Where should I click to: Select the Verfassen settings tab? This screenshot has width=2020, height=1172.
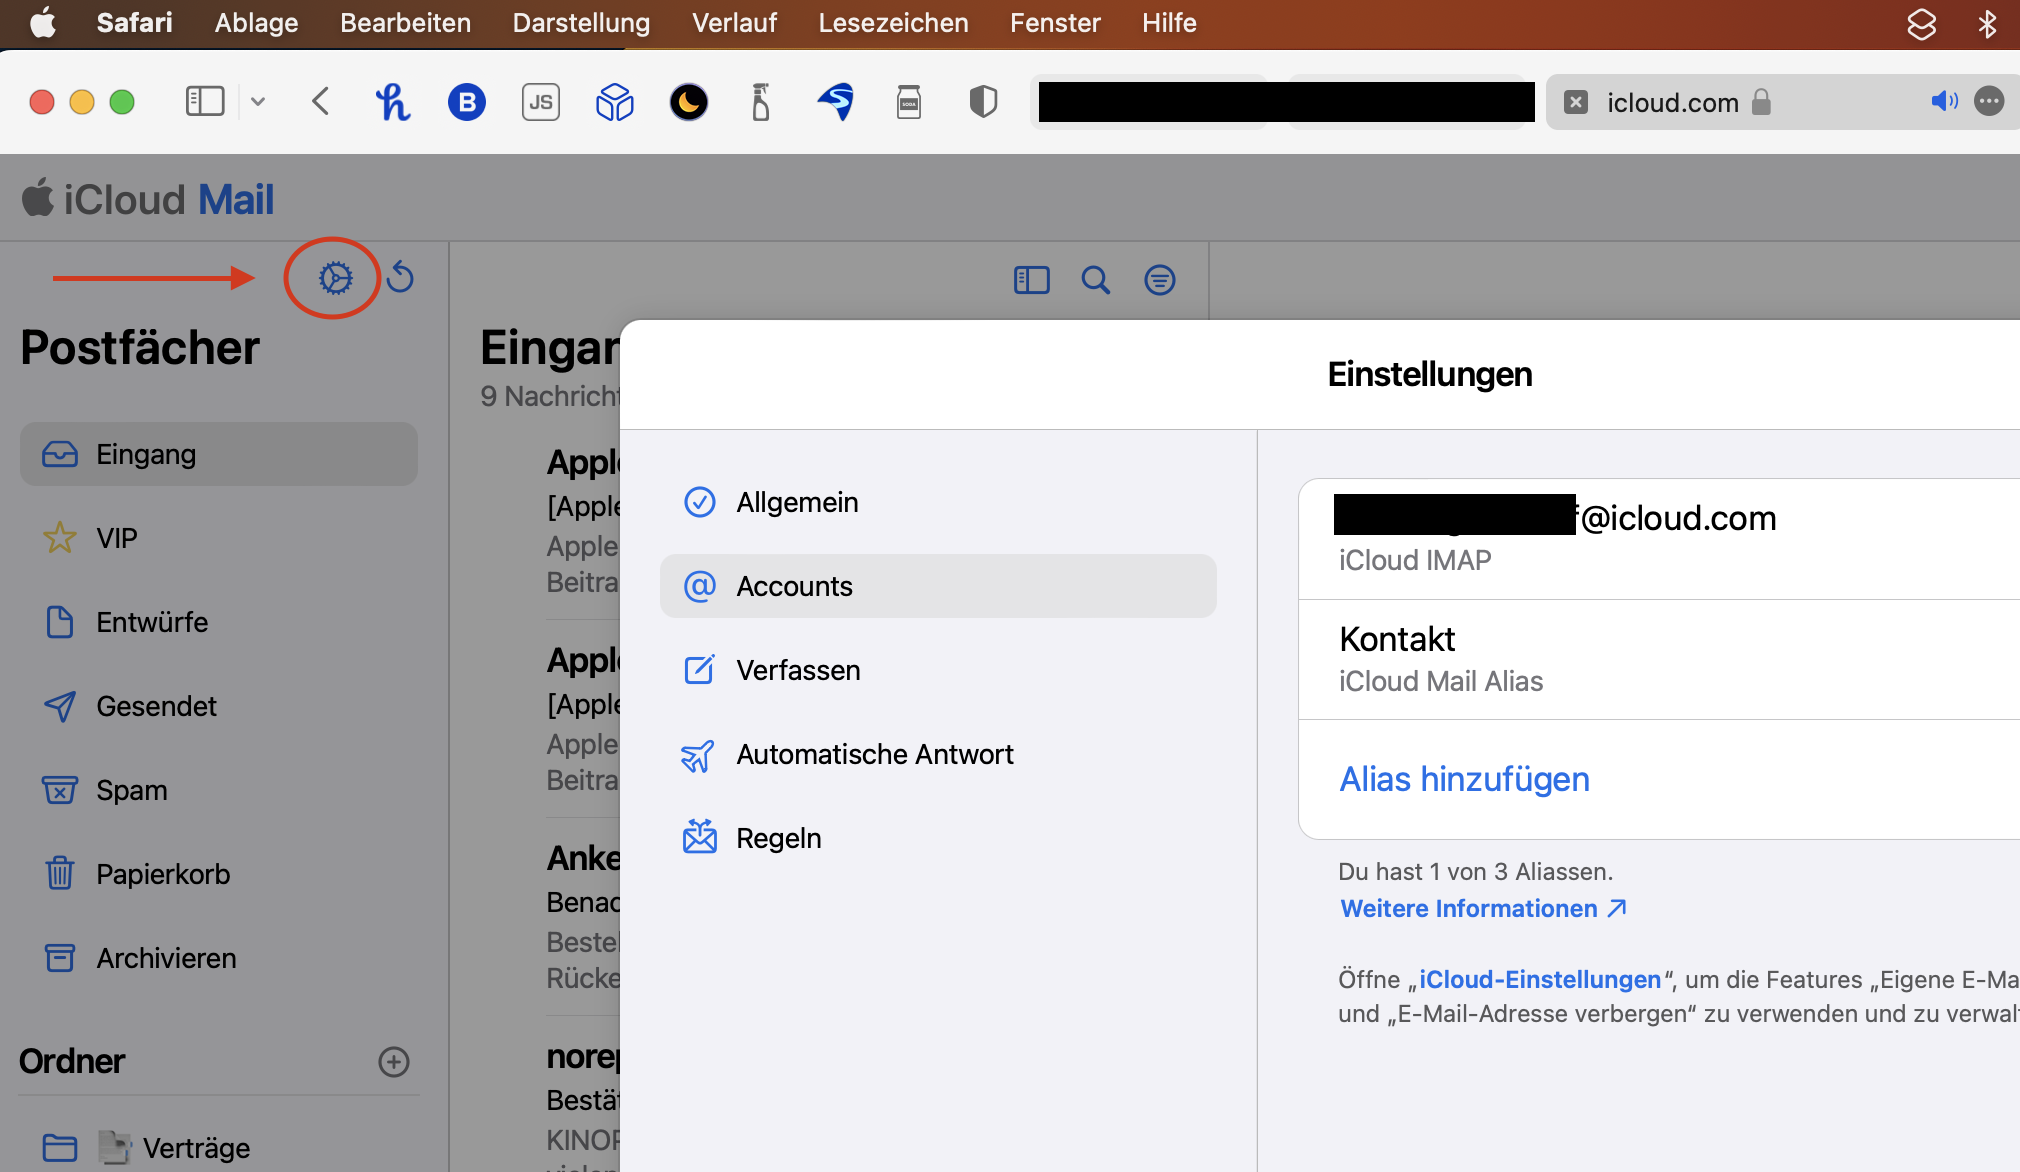pyautogui.click(x=797, y=670)
